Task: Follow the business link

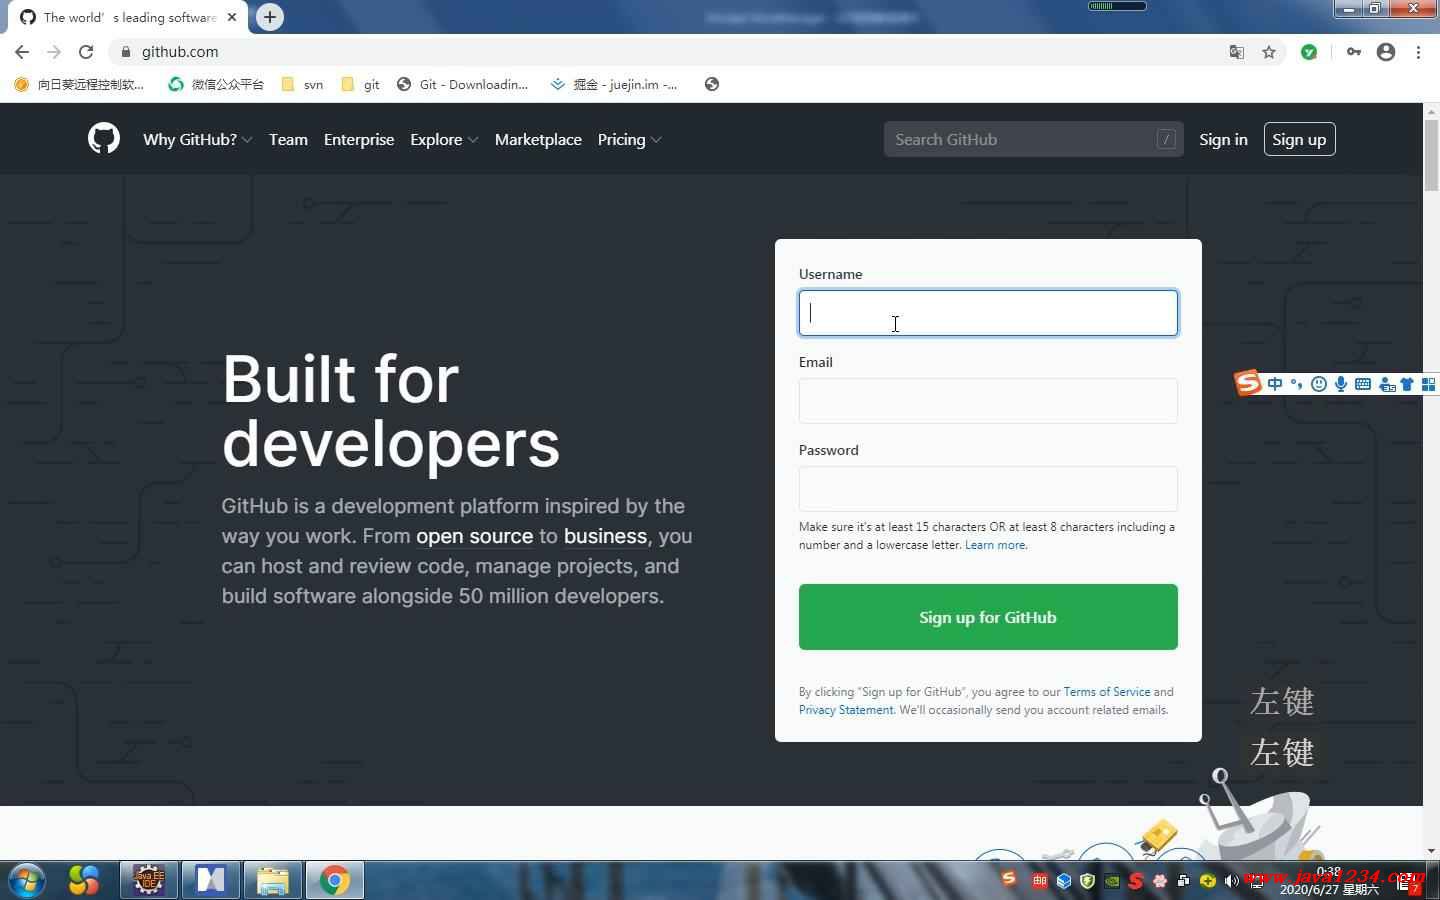Action: tap(605, 536)
